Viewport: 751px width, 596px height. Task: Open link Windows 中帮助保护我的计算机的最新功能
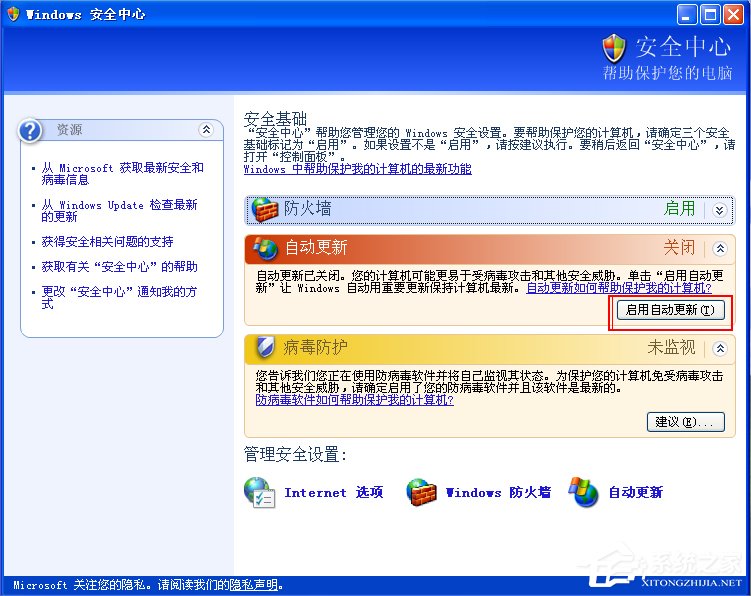coord(358,169)
